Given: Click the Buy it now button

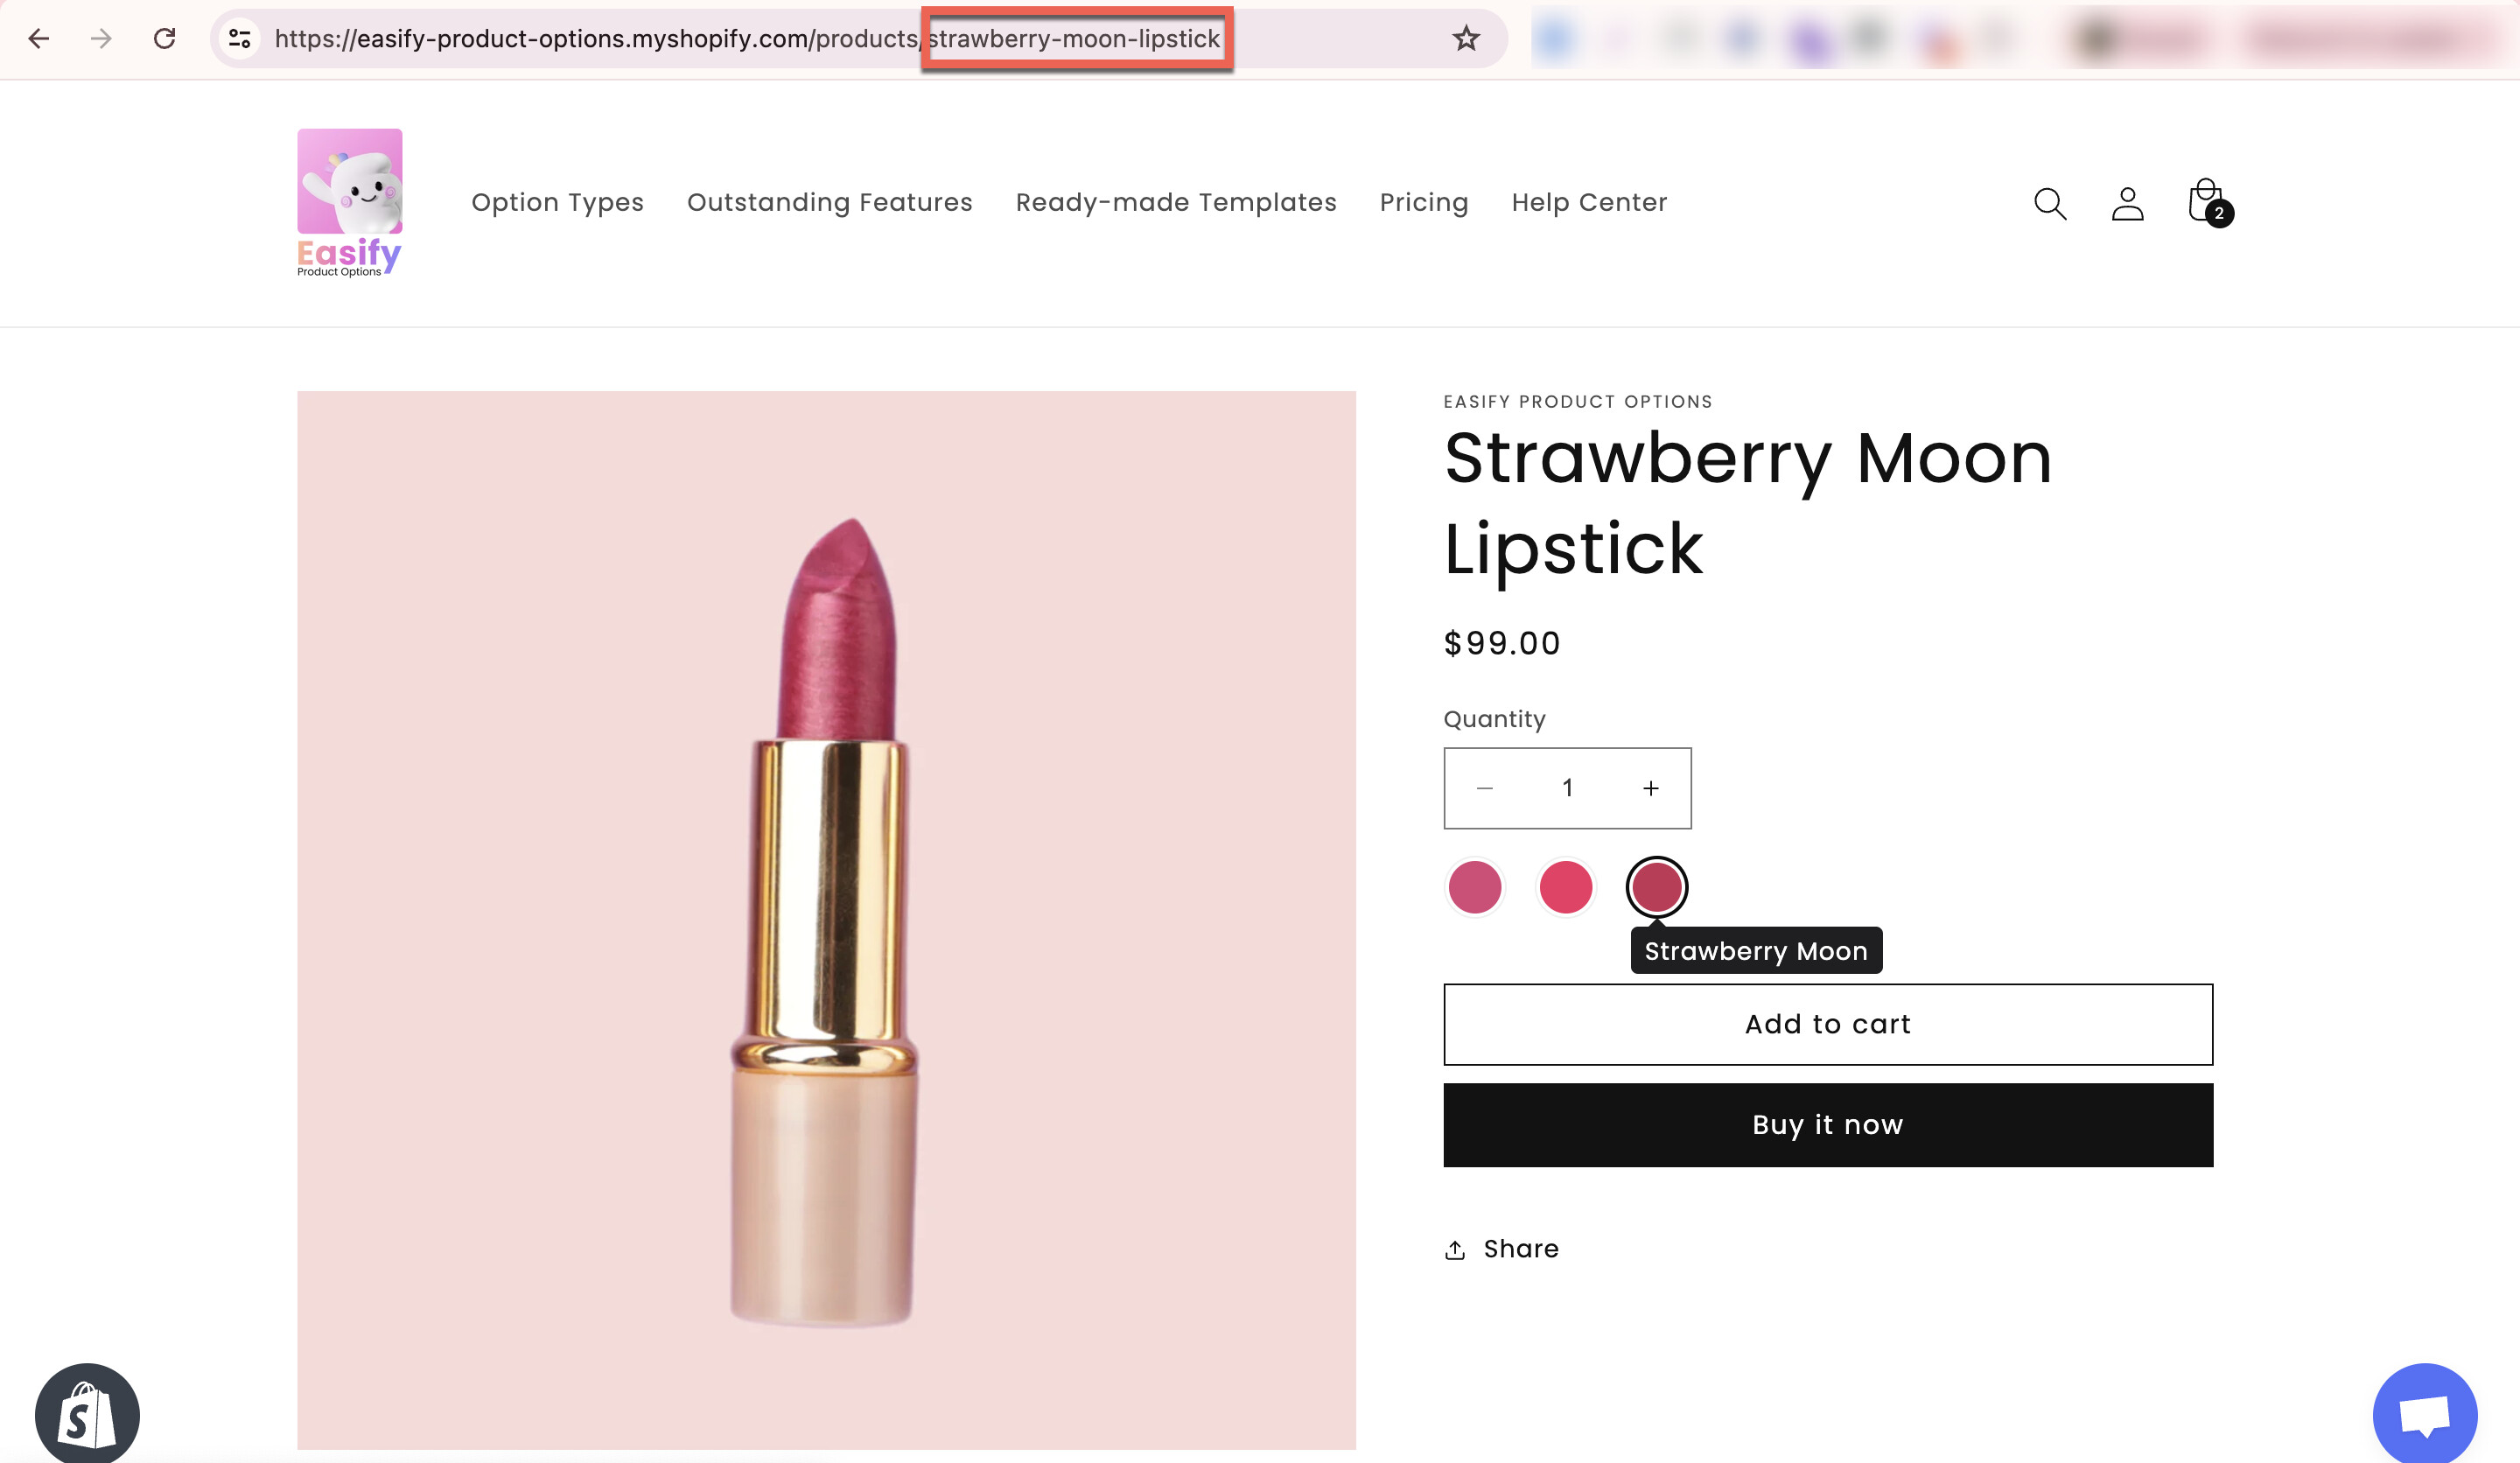Looking at the screenshot, I should [x=1828, y=1125].
